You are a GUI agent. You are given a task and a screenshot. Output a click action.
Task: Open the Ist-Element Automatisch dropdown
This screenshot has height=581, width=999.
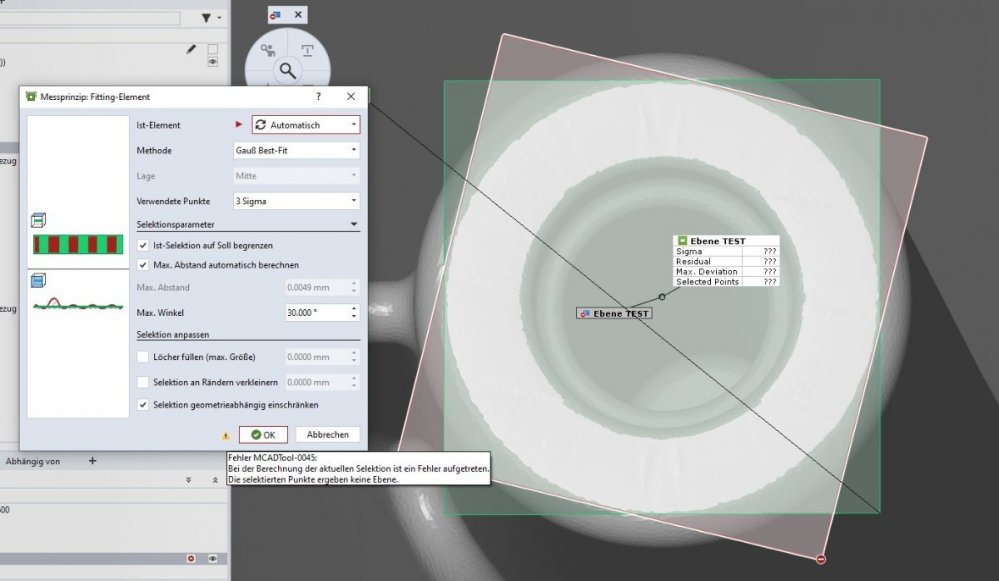pos(305,125)
